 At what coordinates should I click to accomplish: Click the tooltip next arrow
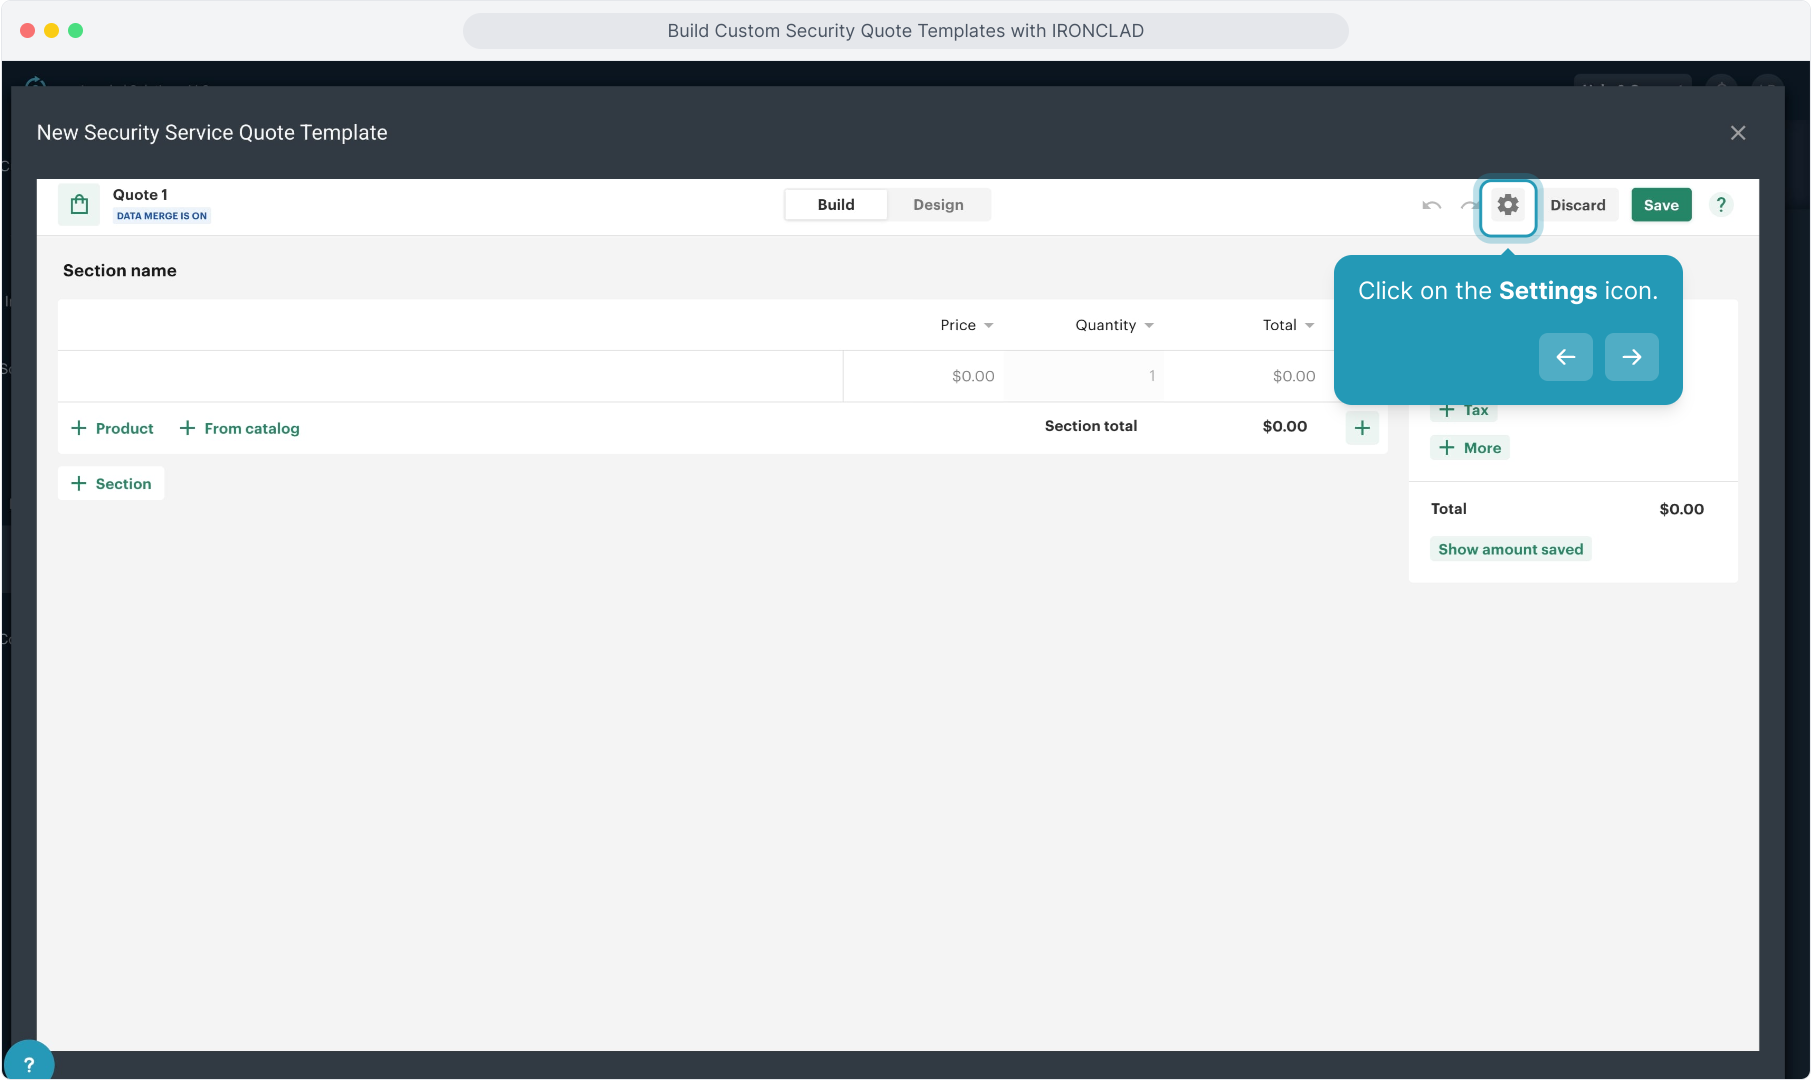coord(1631,357)
